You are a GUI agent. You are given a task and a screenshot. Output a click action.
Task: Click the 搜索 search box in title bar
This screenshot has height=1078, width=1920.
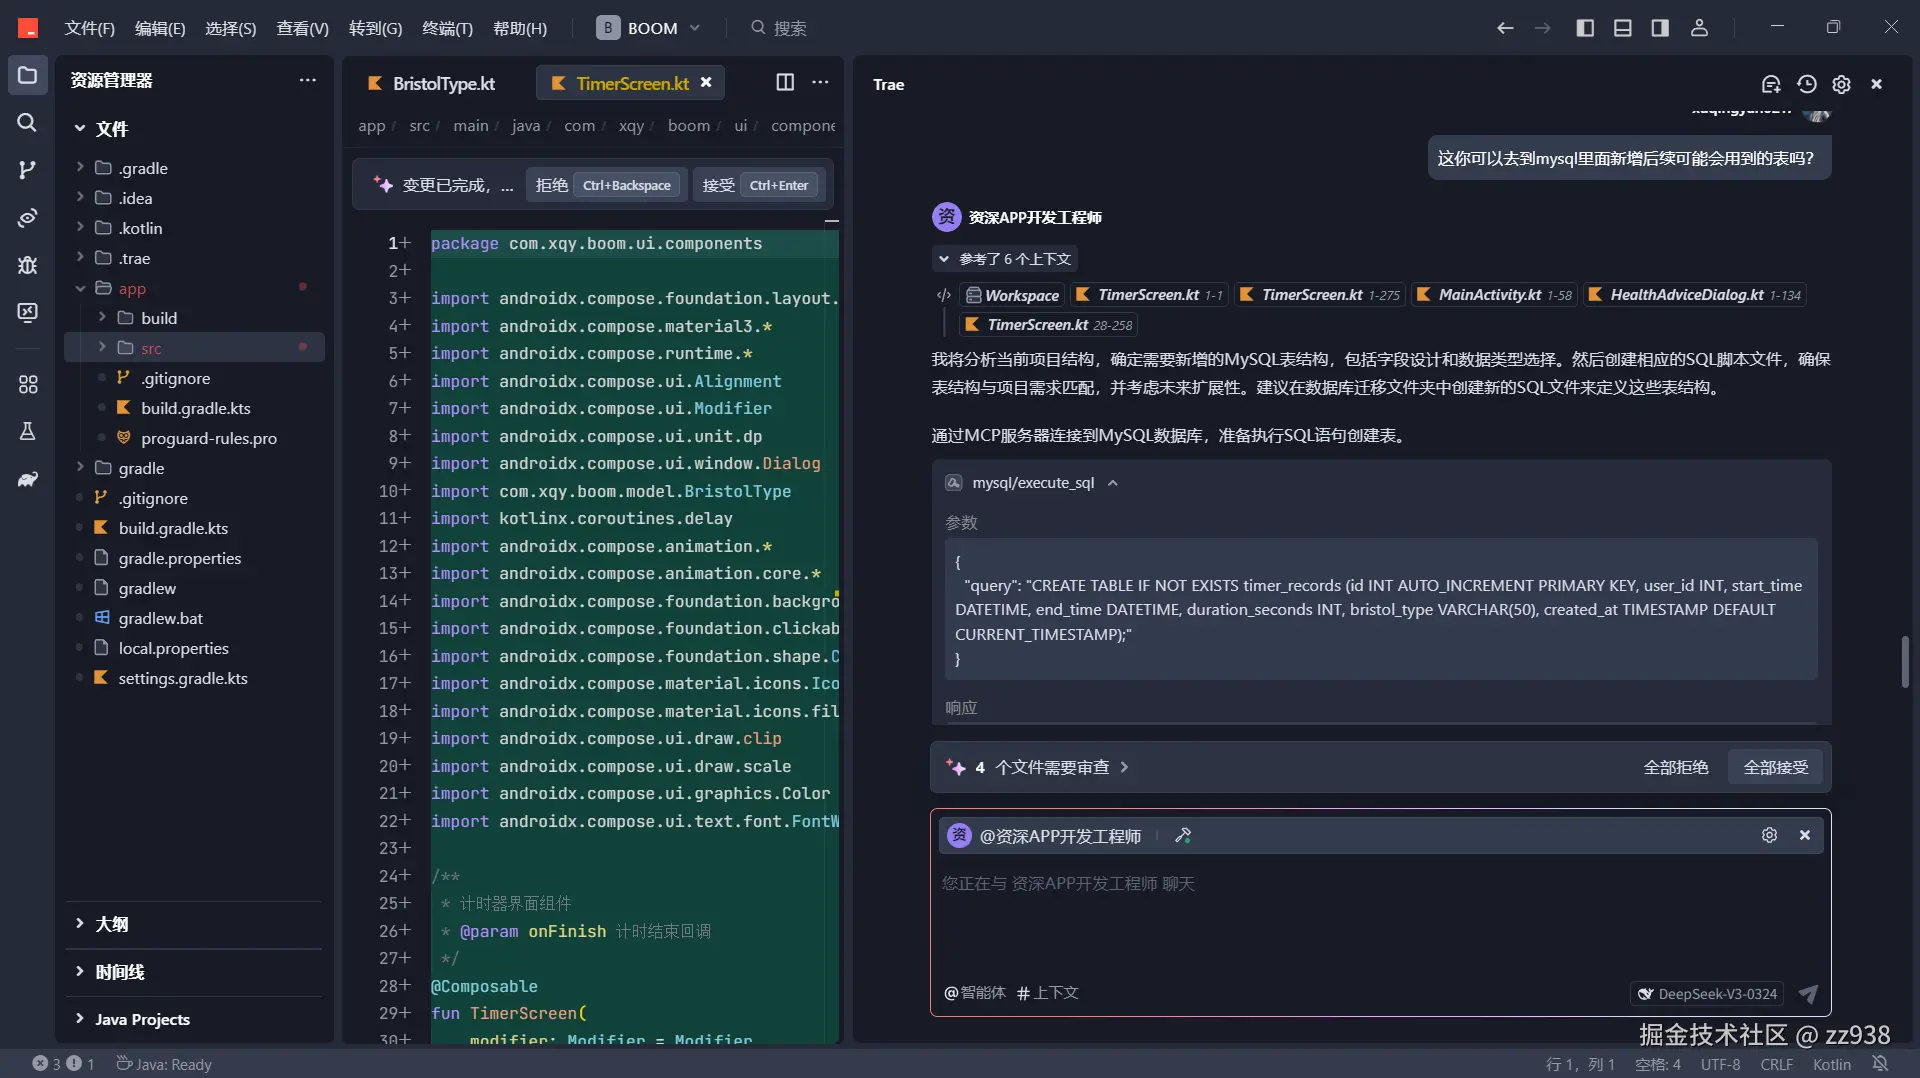pos(779,28)
